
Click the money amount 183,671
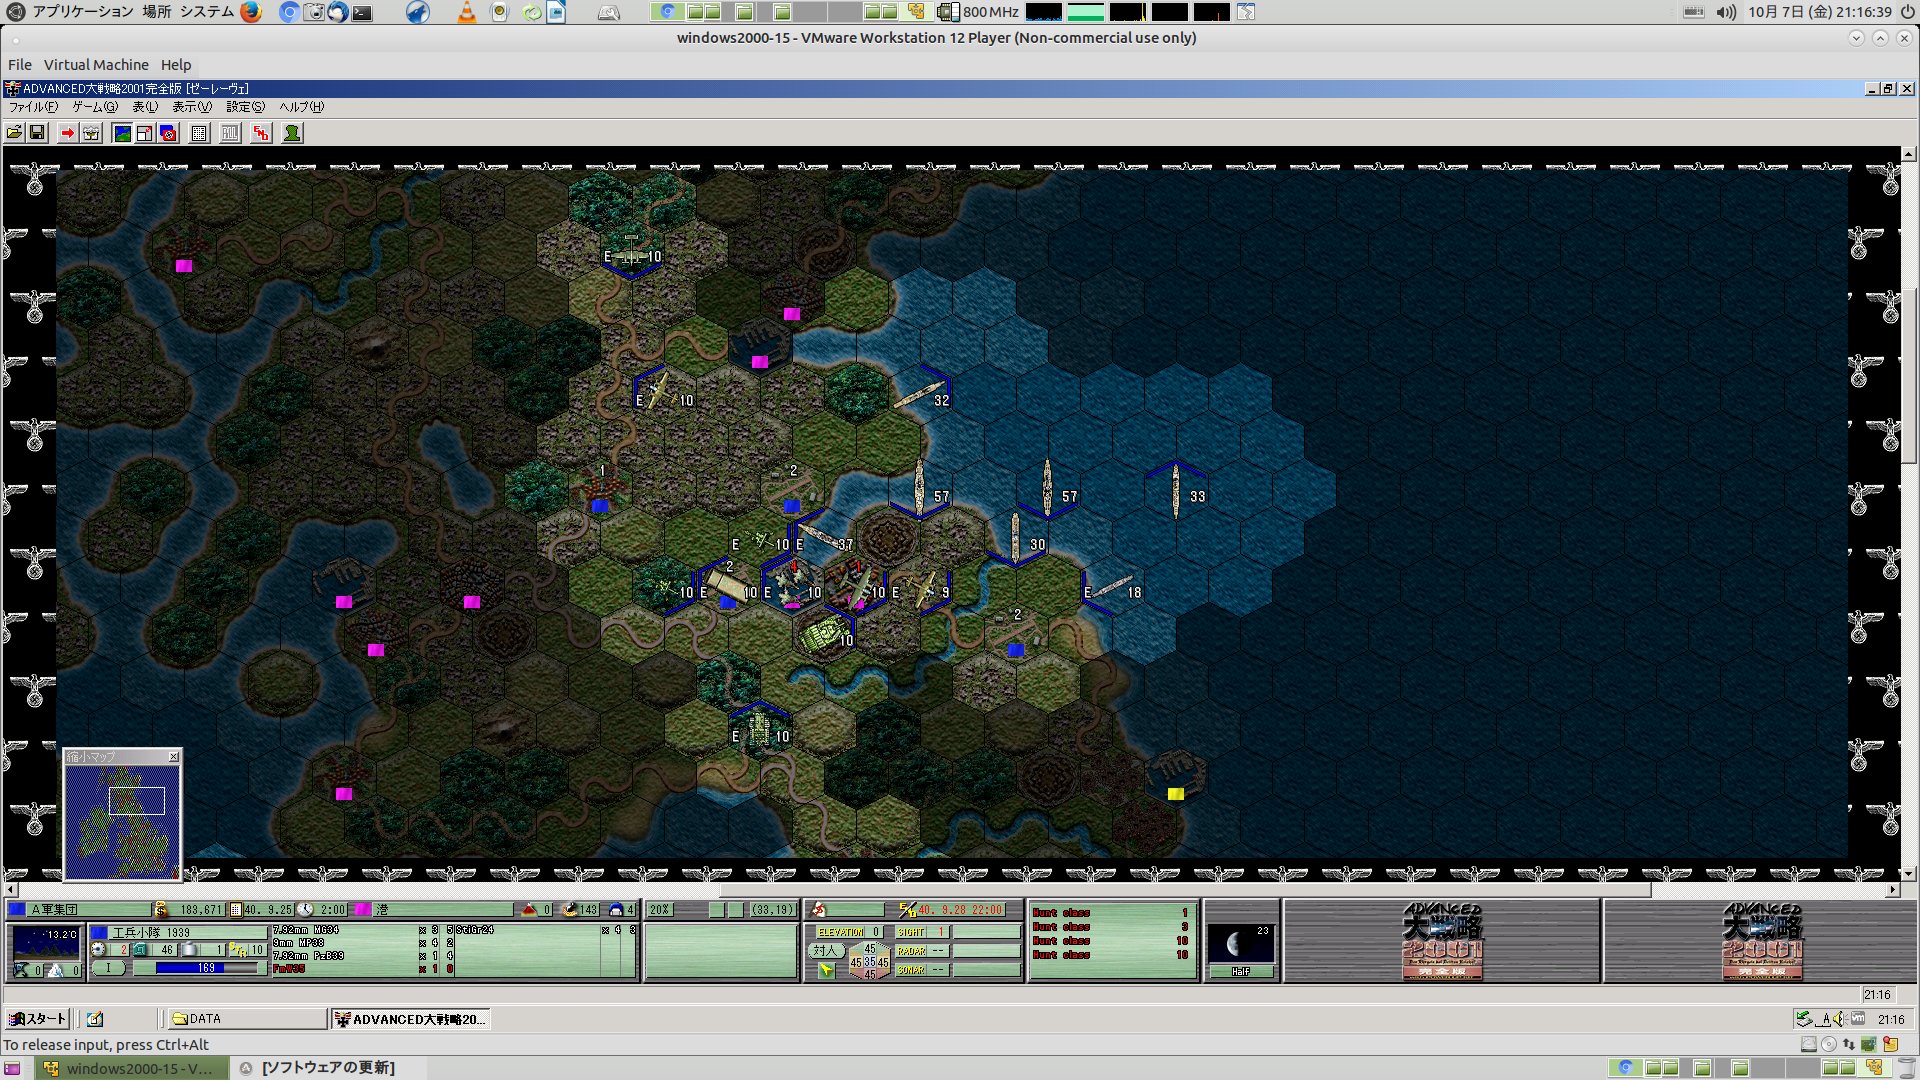(201, 910)
